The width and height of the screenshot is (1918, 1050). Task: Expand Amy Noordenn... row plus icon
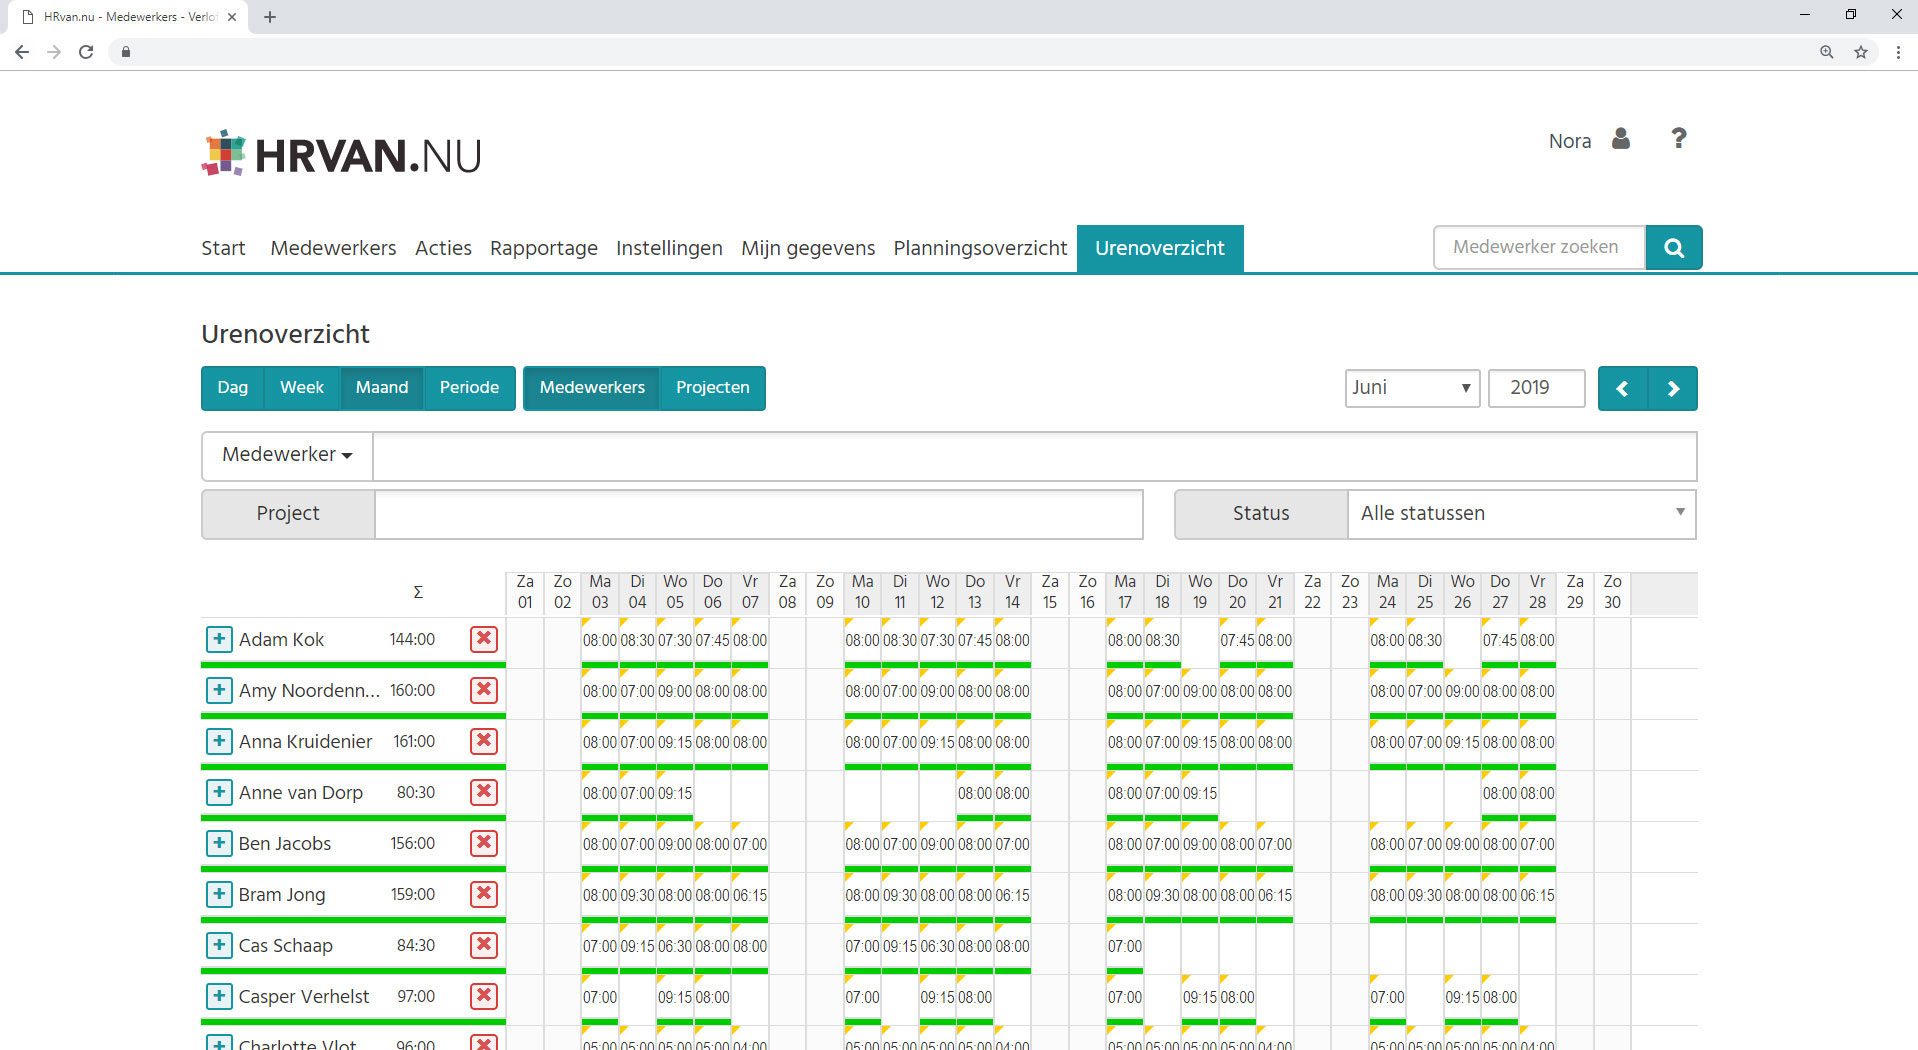(x=219, y=690)
